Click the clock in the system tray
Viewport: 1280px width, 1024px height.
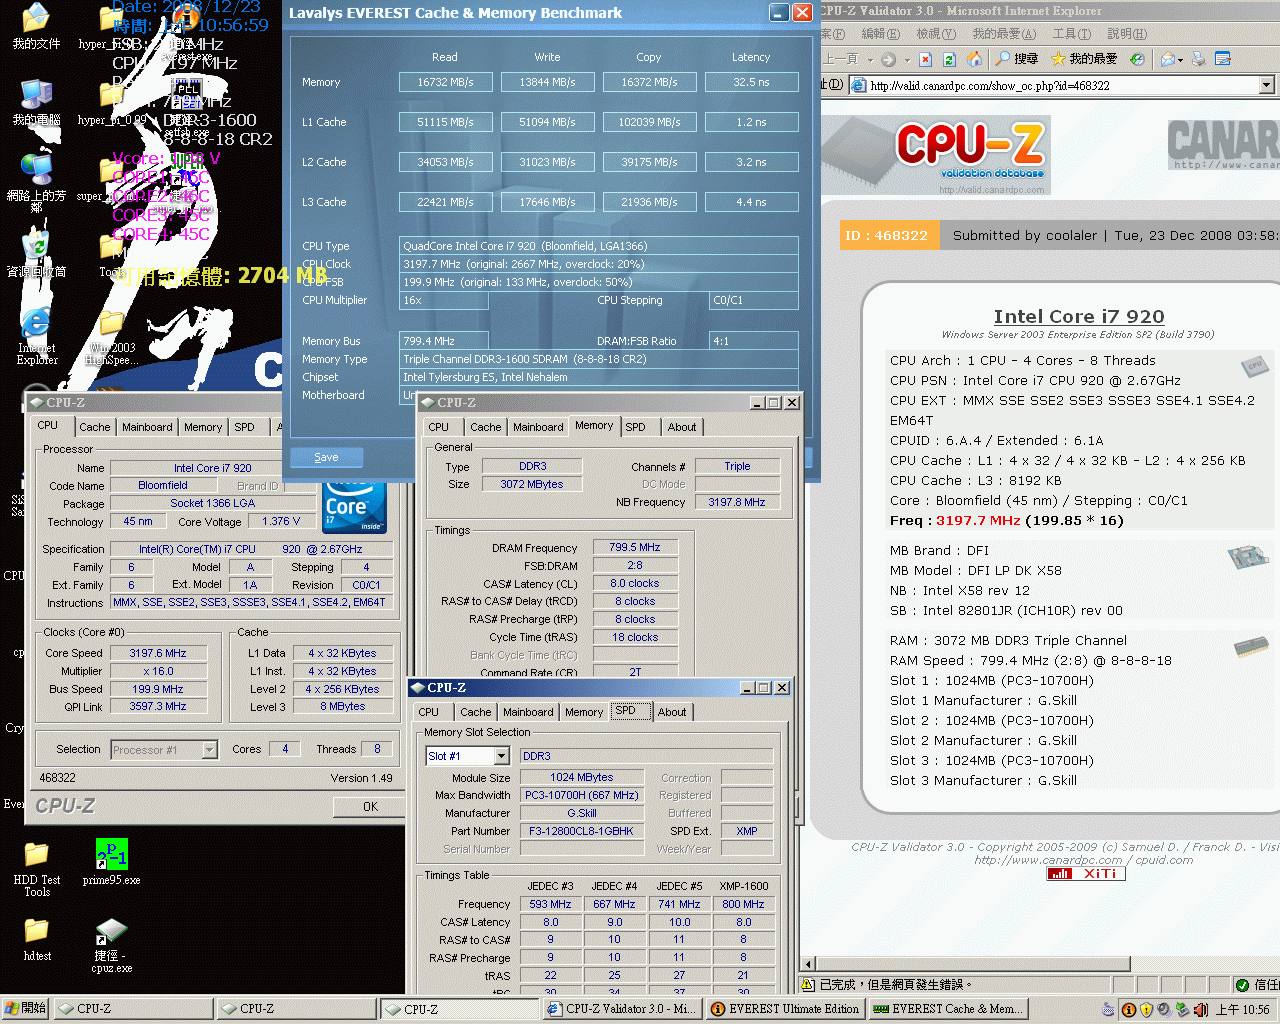point(1243,1010)
